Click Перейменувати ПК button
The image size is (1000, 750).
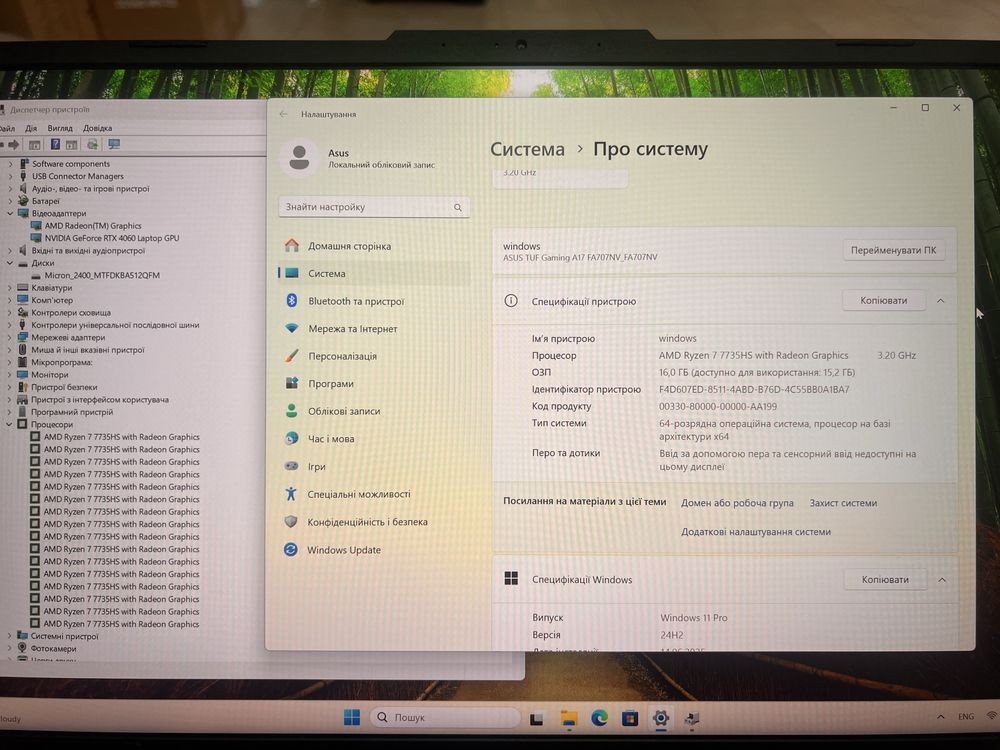tap(893, 250)
